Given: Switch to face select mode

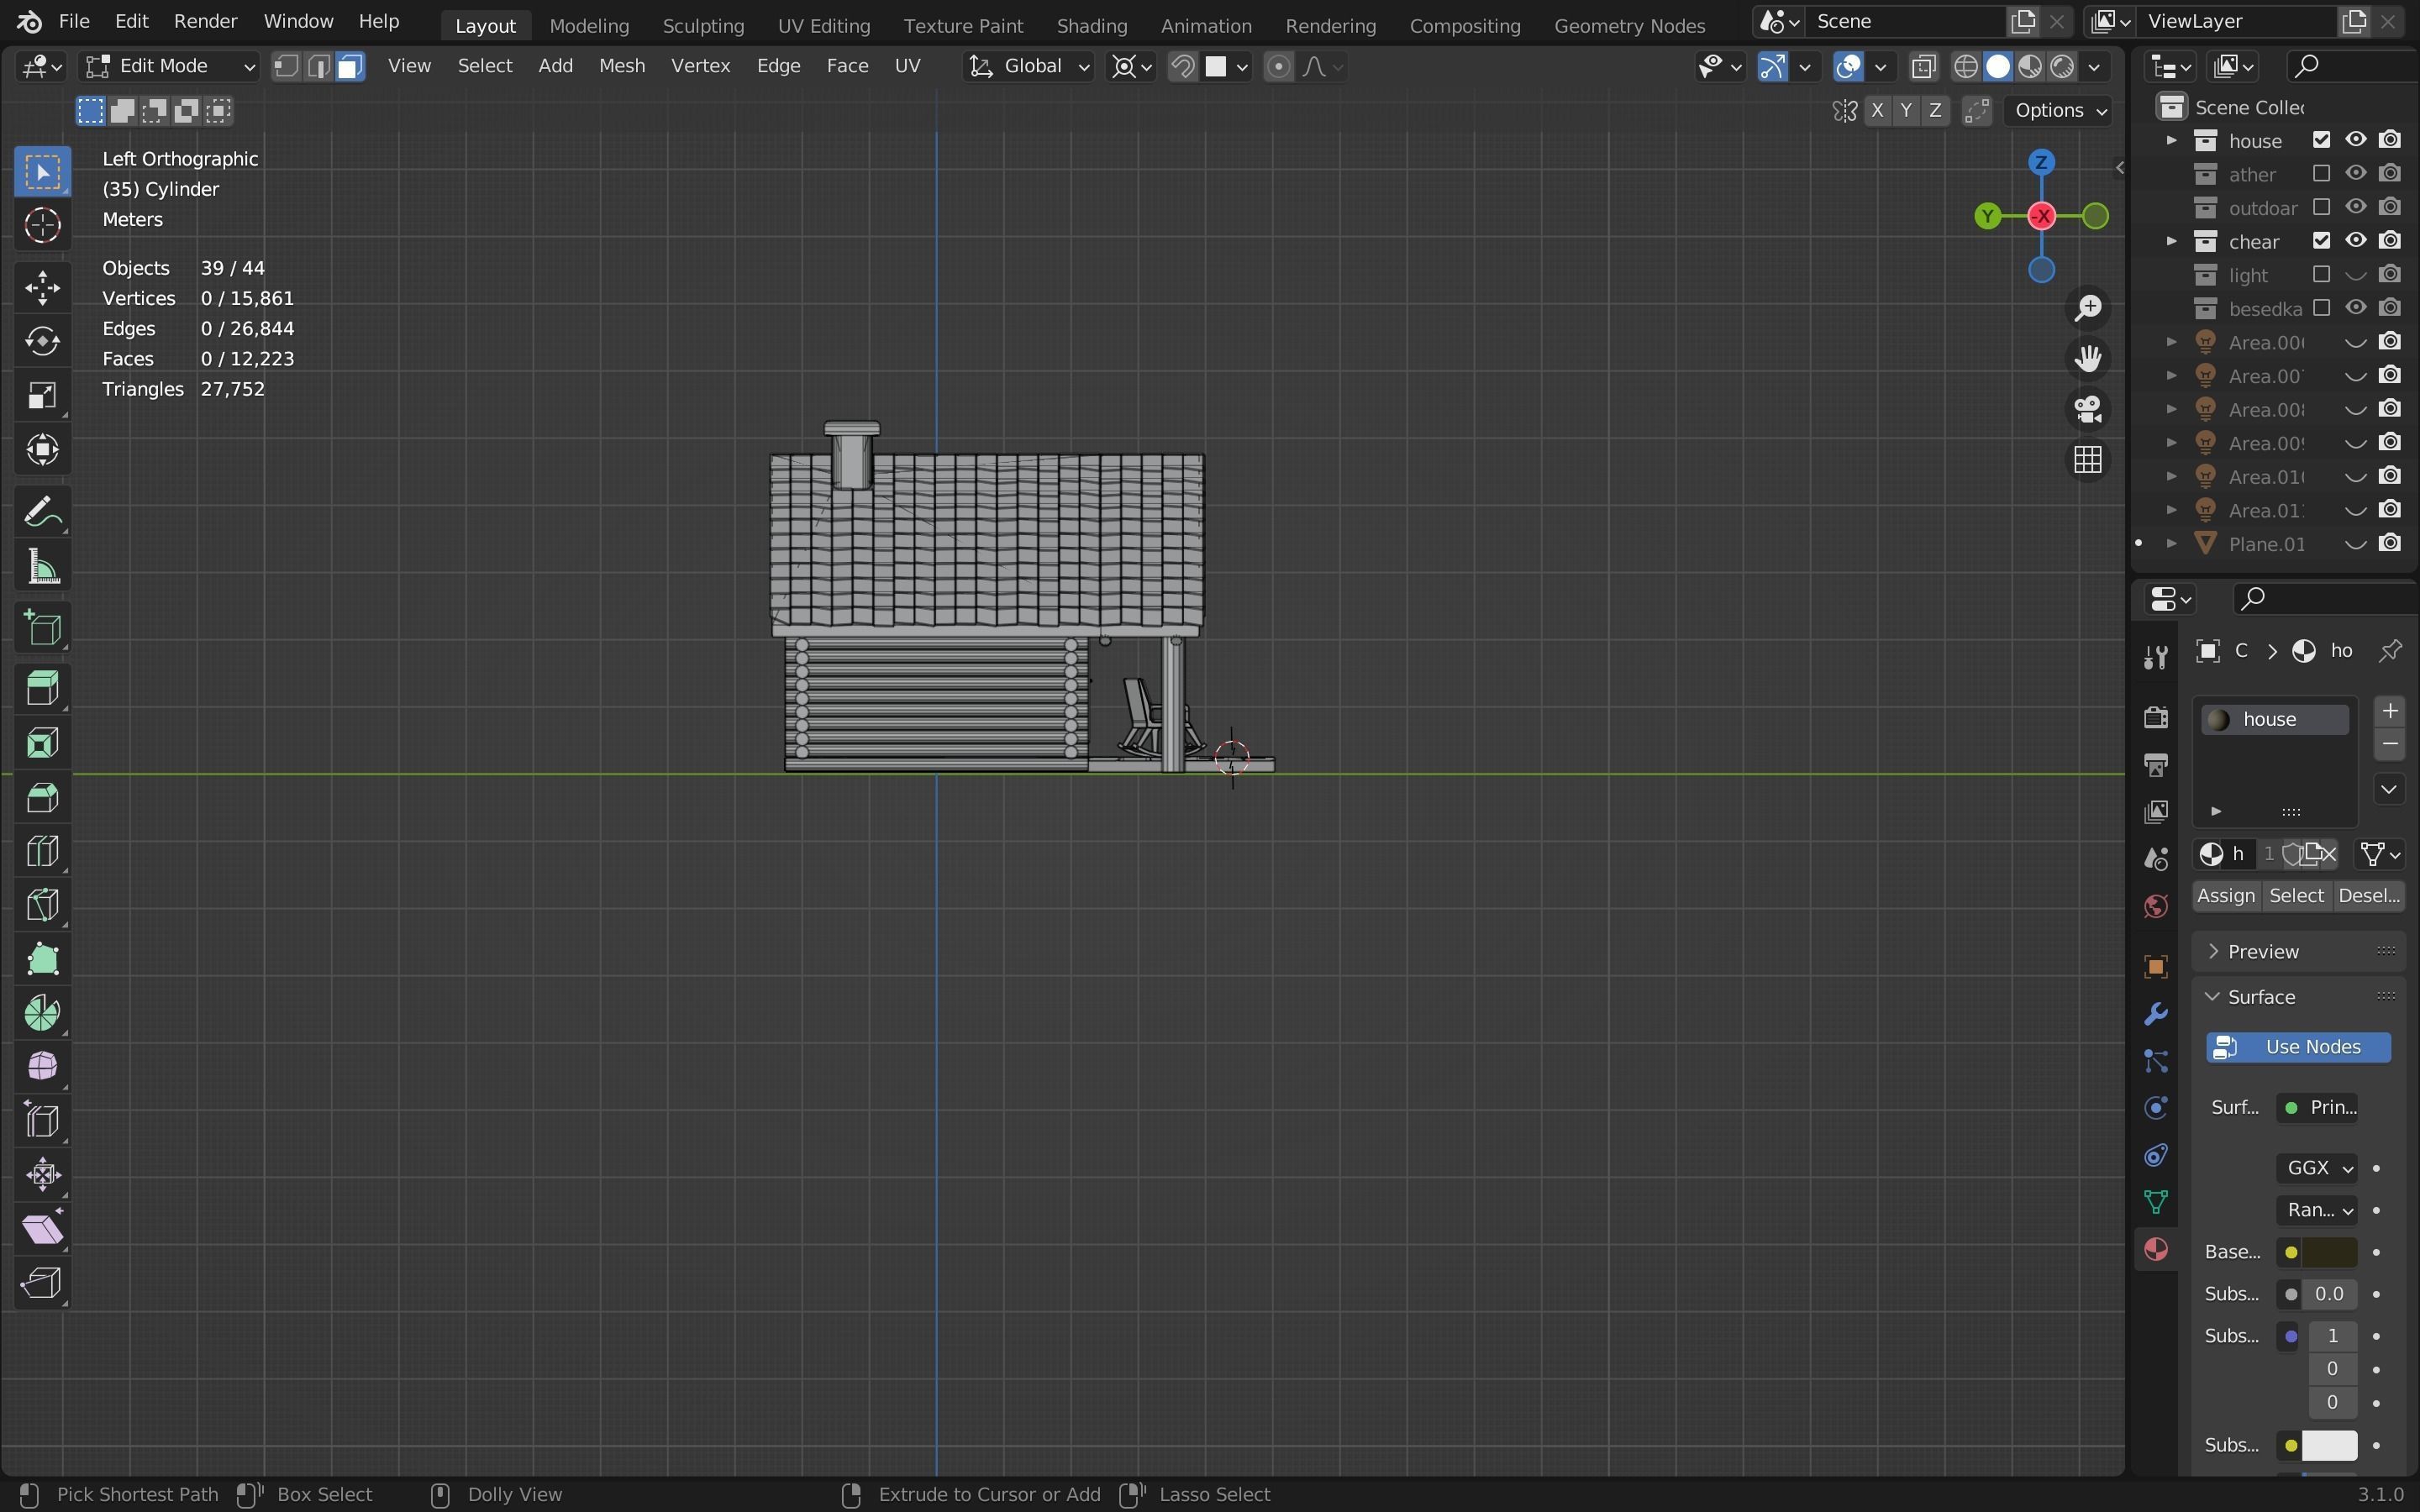Looking at the screenshot, I should (x=349, y=66).
